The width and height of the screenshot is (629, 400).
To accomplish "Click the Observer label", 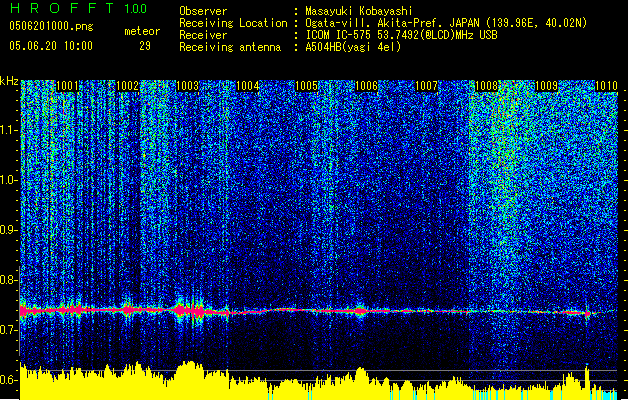I will click(203, 11).
